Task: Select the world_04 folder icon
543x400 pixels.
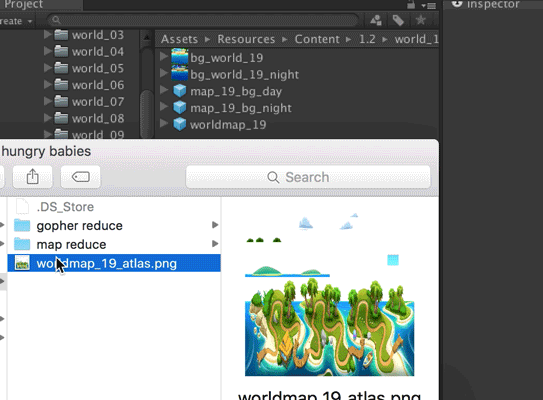Action: (61, 51)
